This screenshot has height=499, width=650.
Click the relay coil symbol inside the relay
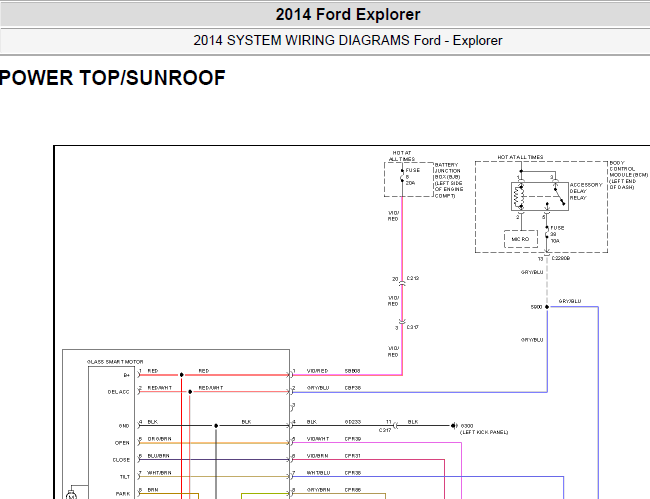tap(517, 196)
